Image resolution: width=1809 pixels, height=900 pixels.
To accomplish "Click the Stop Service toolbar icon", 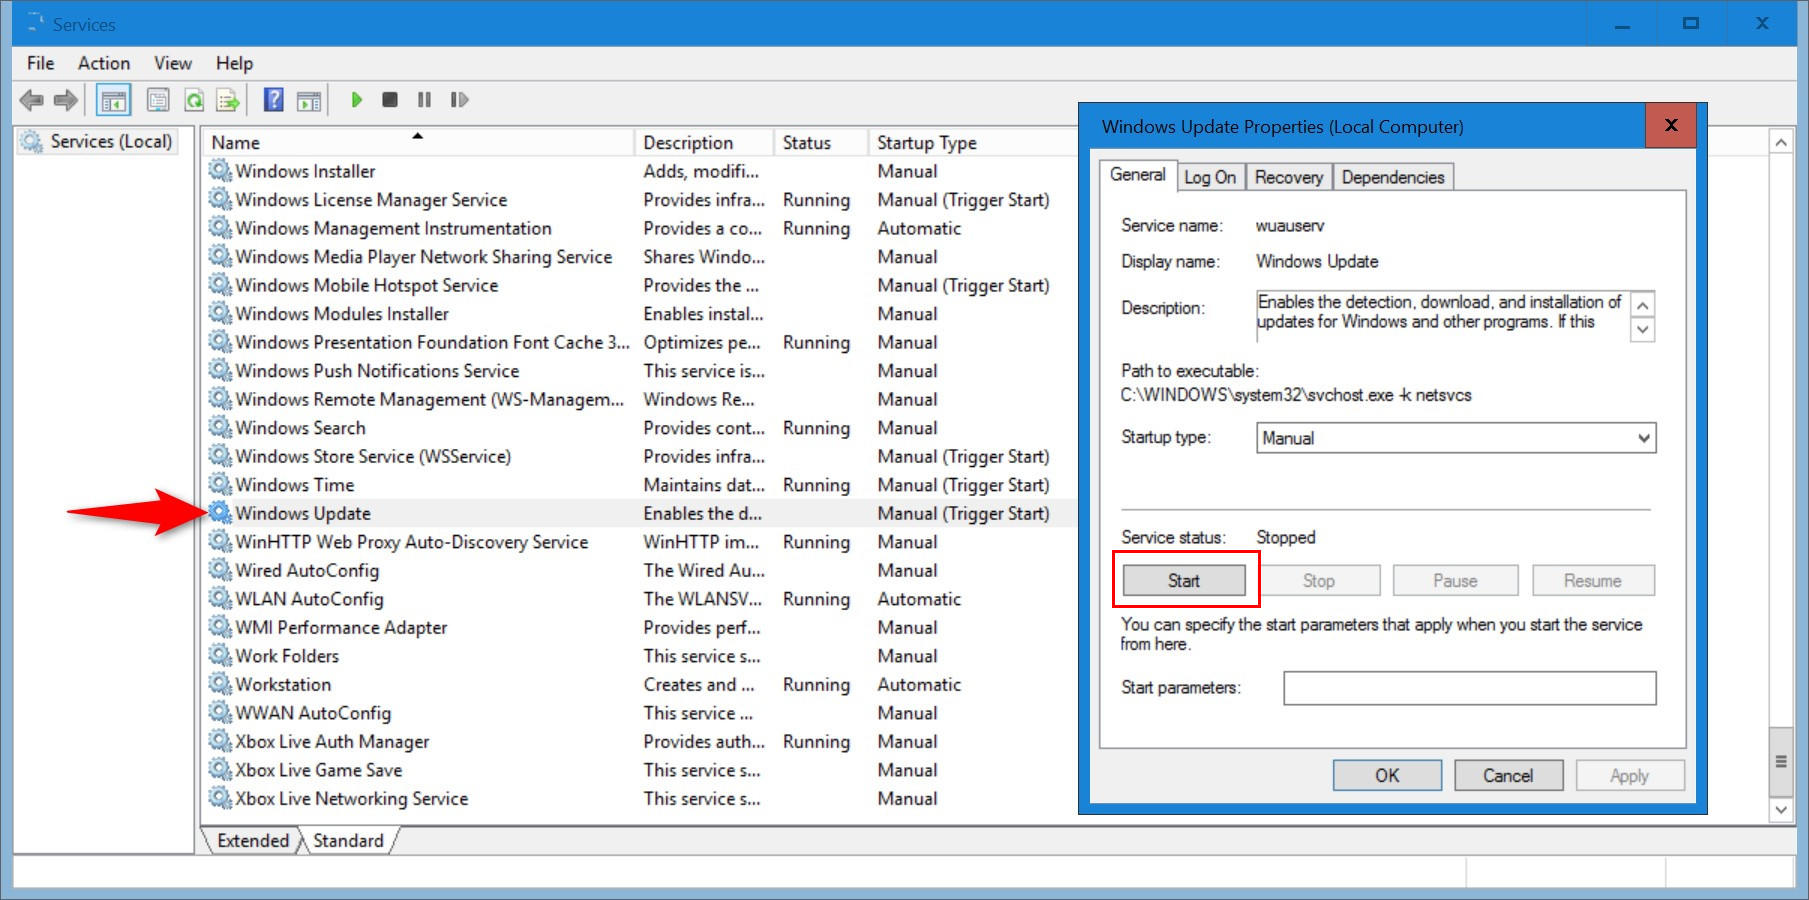I will coord(390,100).
